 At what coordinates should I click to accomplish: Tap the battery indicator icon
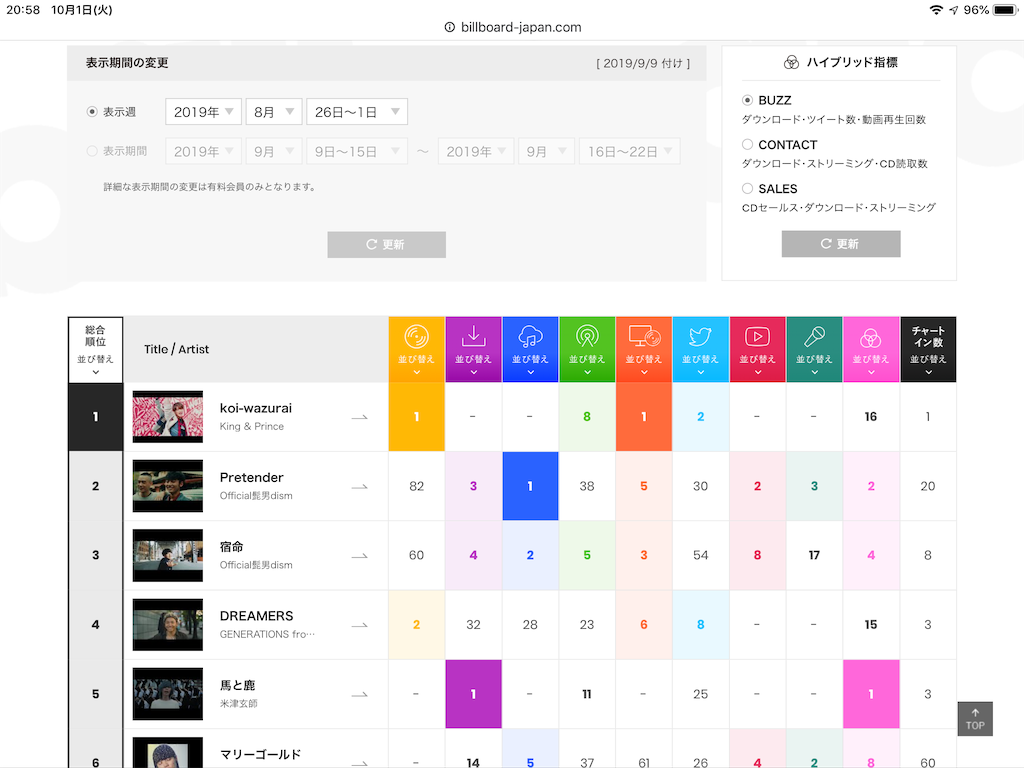[x=1005, y=10]
